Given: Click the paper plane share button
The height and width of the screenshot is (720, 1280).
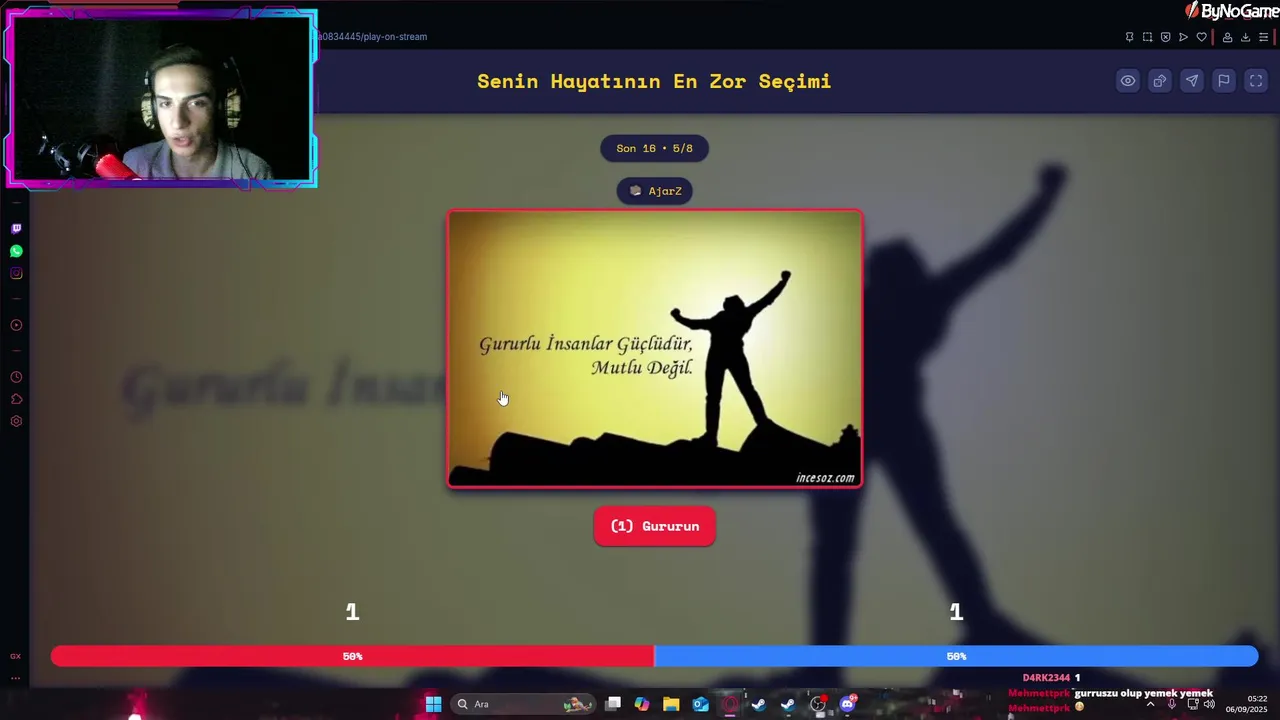Looking at the screenshot, I should (1192, 81).
